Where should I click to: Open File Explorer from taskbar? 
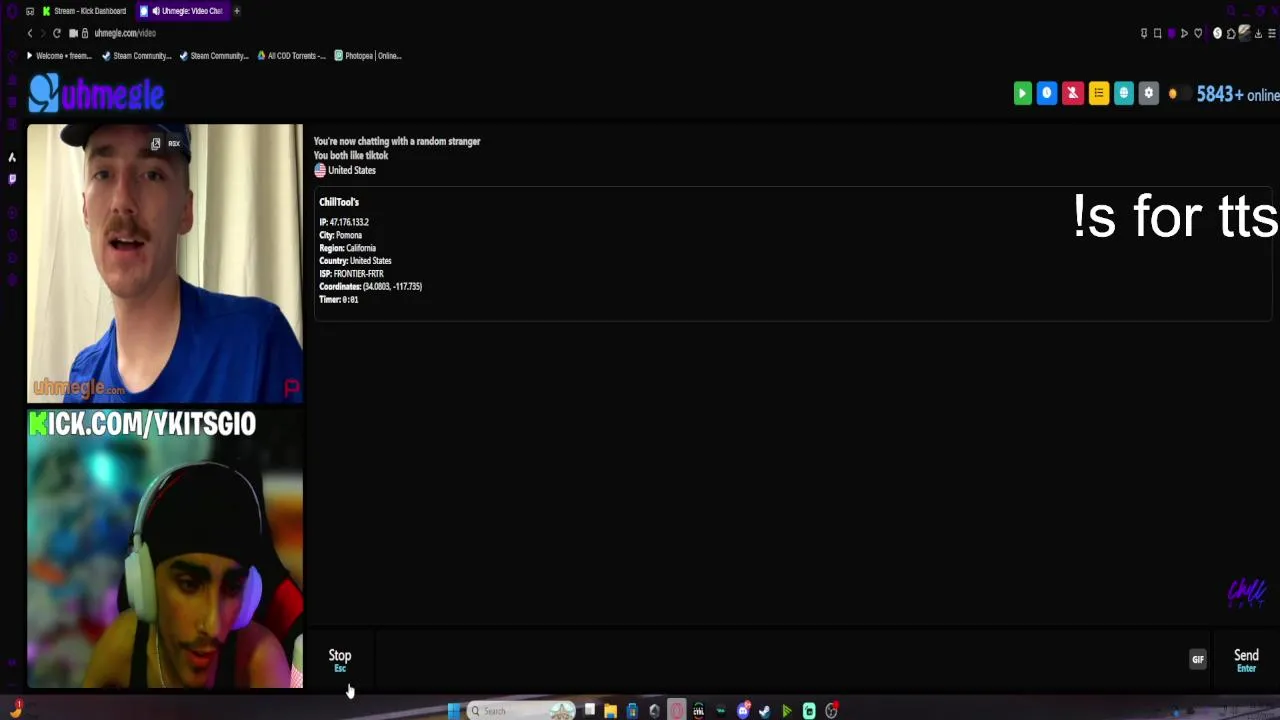pos(610,711)
